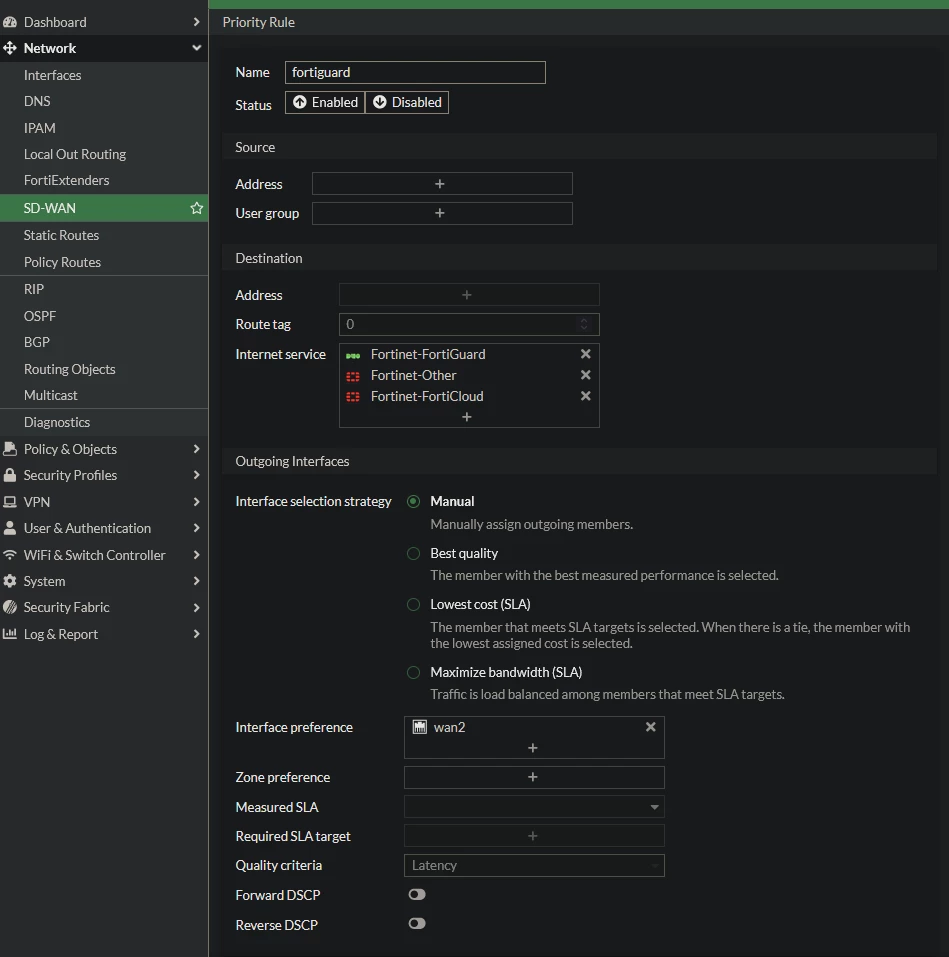Select the Lowest cost (SLA) strategy

point(414,605)
